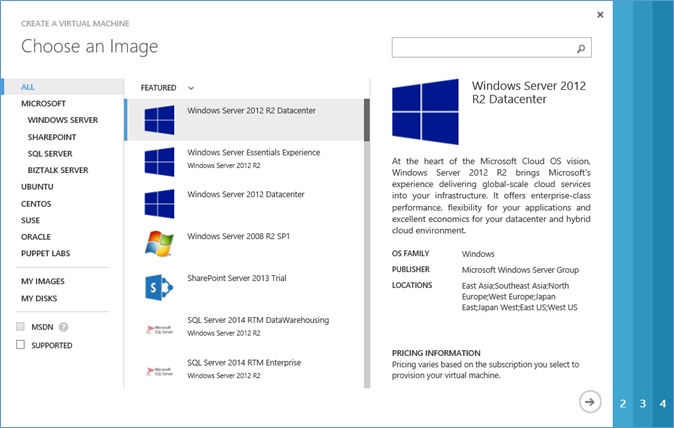Select the Microsoft category
Image resolution: width=674 pixels, height=428 pixels.
[43, 104]
